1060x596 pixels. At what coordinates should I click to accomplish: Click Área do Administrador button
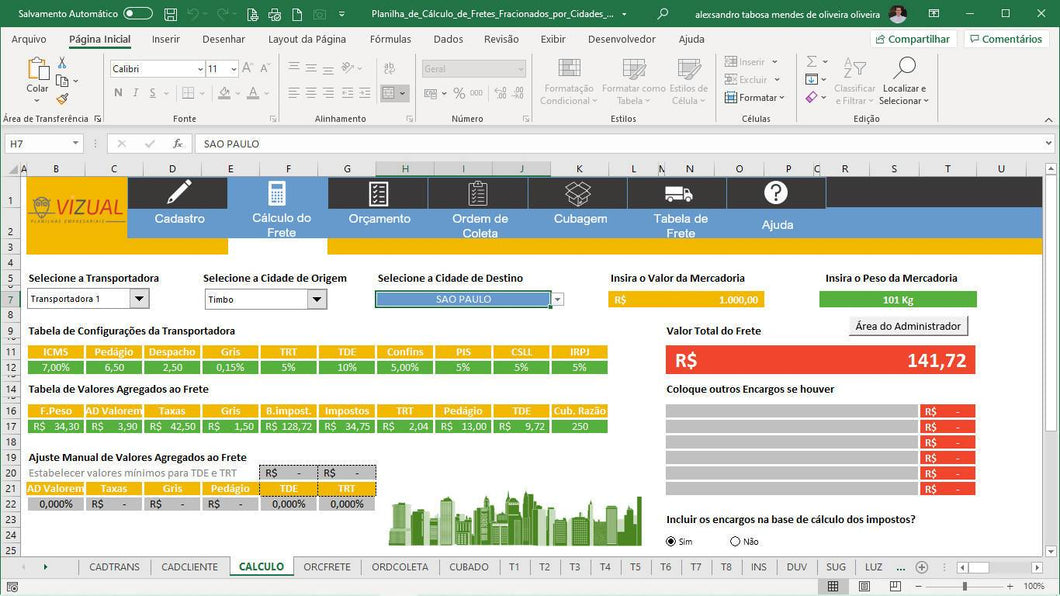pyautogui.click(x=908, y=326)
